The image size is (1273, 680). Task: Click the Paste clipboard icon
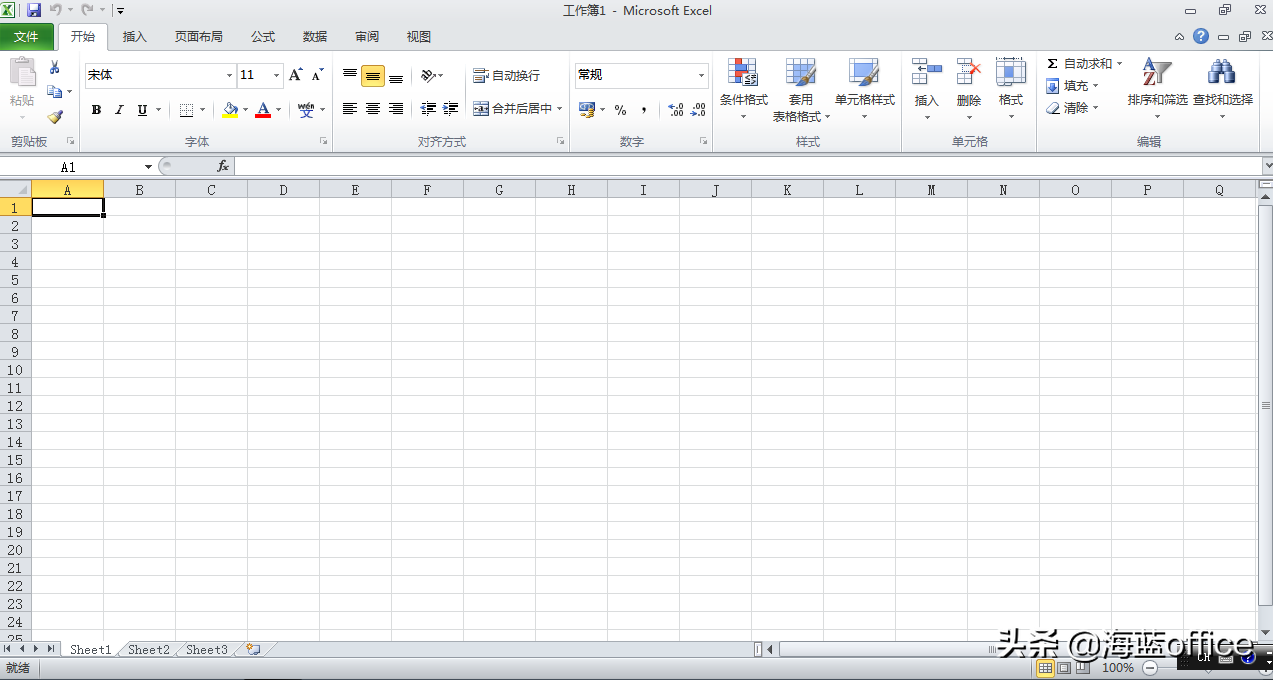(x=22, y=73)
